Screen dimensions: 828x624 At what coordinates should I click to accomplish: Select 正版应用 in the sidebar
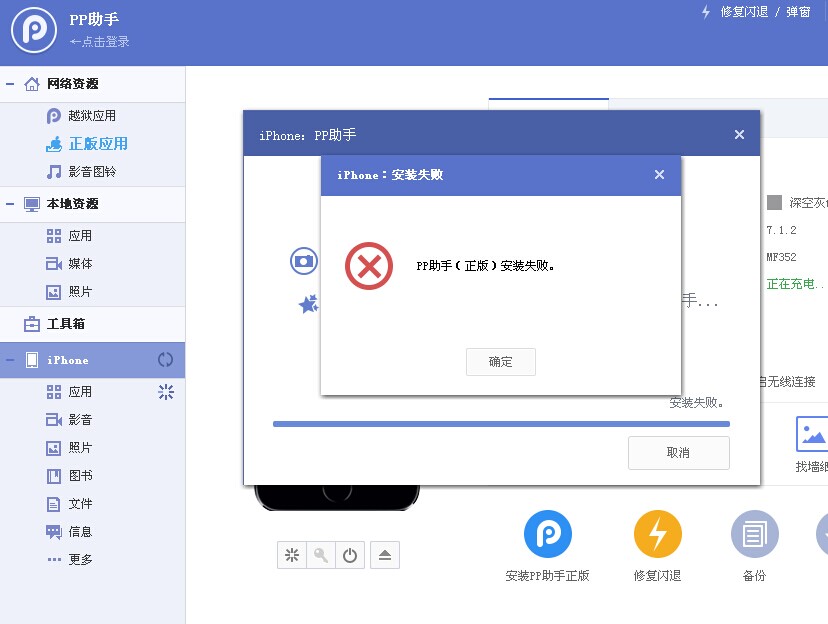98,144
